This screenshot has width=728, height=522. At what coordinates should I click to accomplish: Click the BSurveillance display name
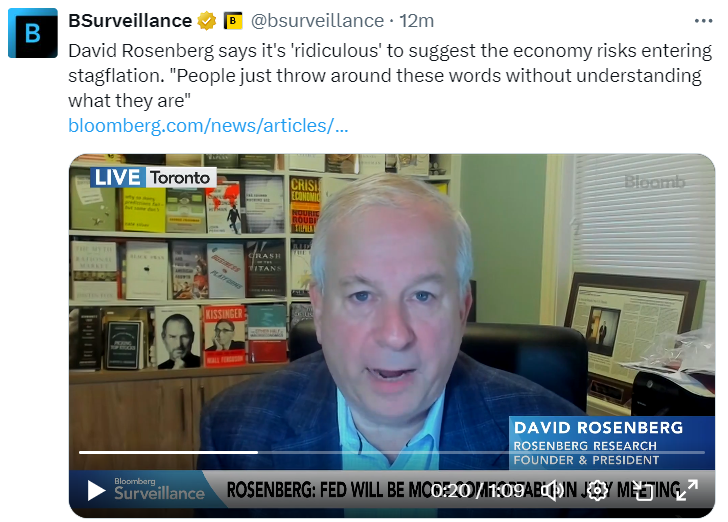coord(130,21)
